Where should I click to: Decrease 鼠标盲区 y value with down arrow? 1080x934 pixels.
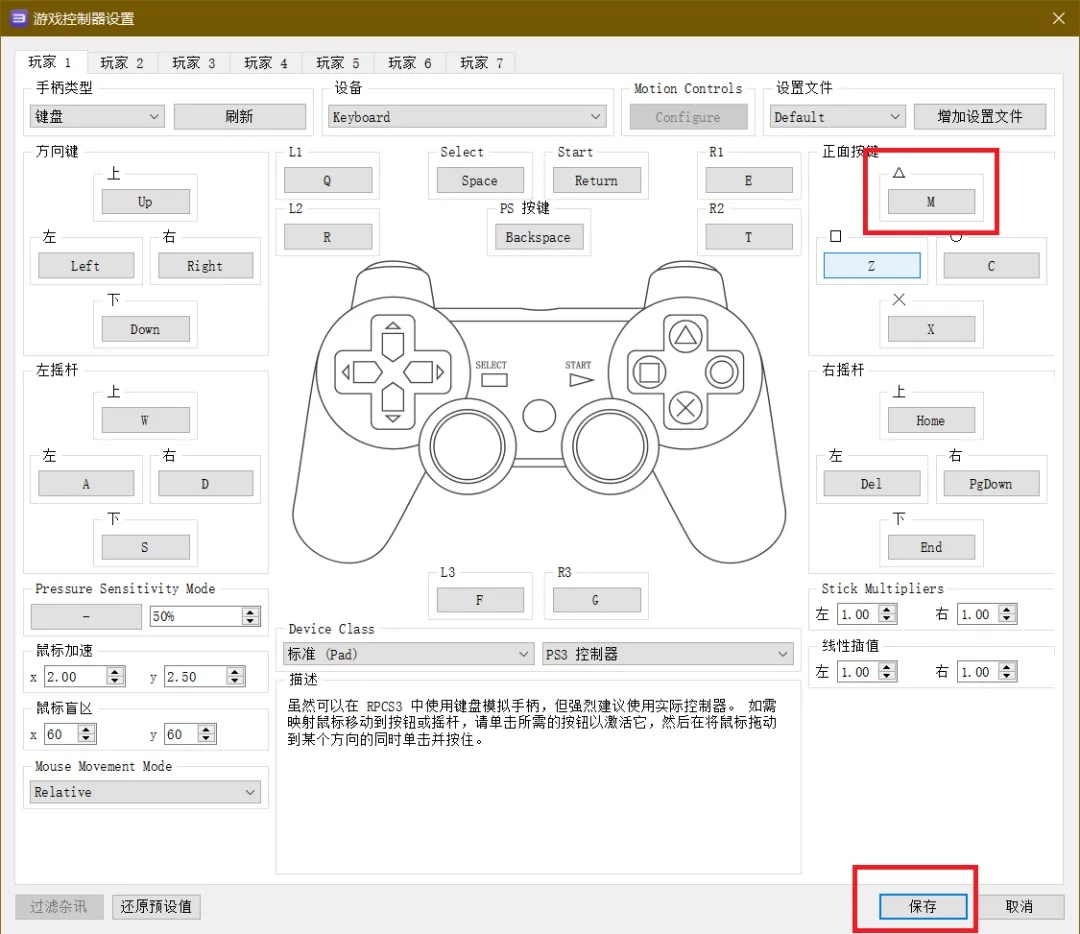[x=207, y=739]
